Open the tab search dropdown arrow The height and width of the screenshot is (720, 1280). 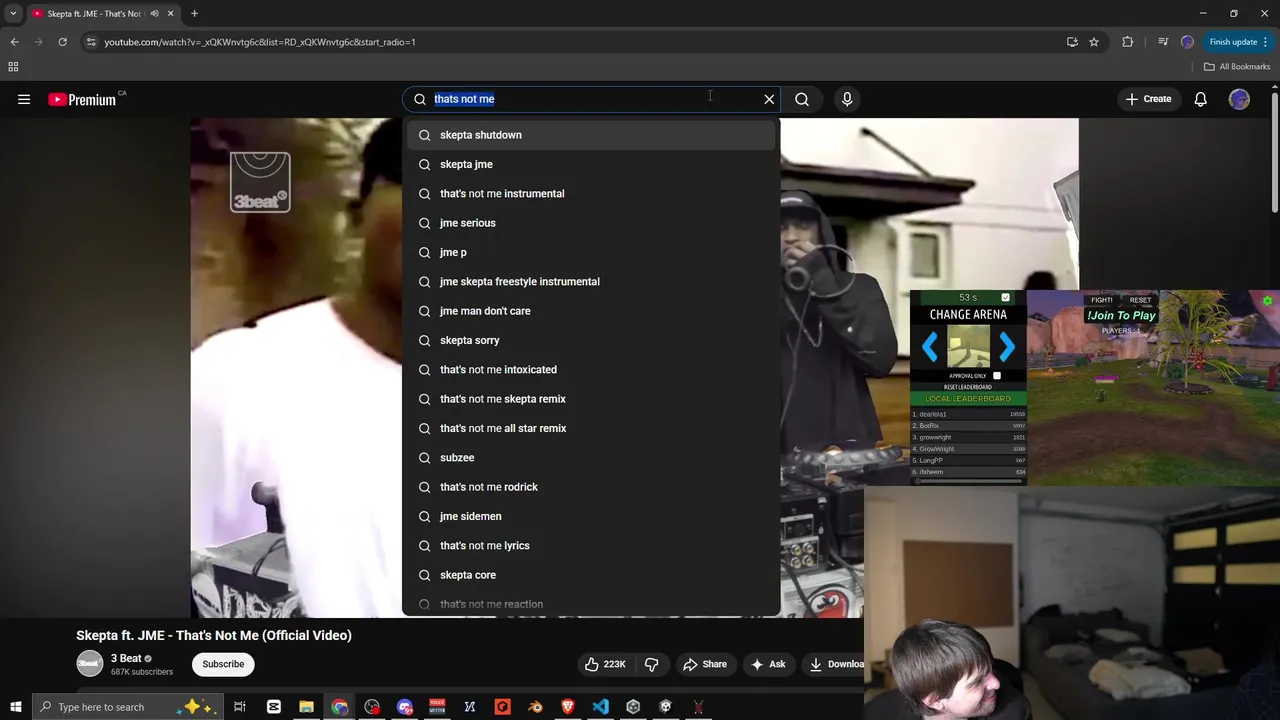[x=13, y=14]
